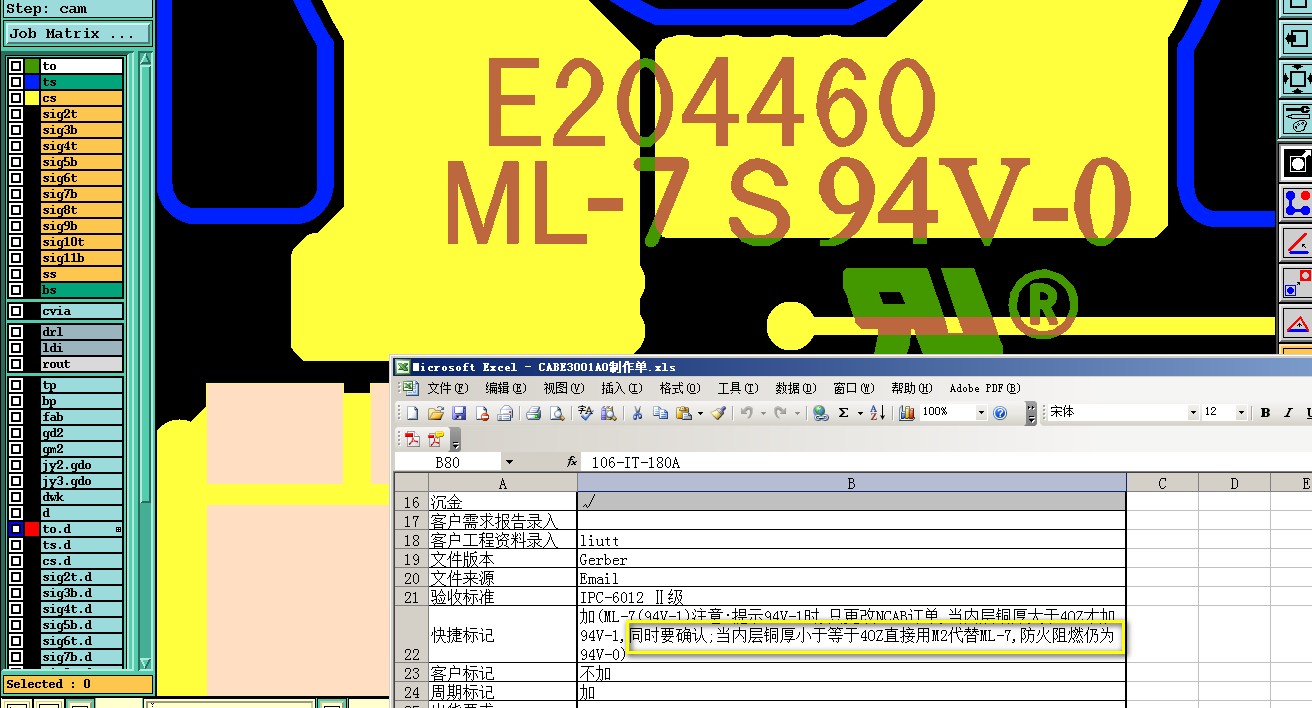
Task: Toggle the 'to.d' layer checkbox
Action: pyautogui.click(x=16, y=529)
